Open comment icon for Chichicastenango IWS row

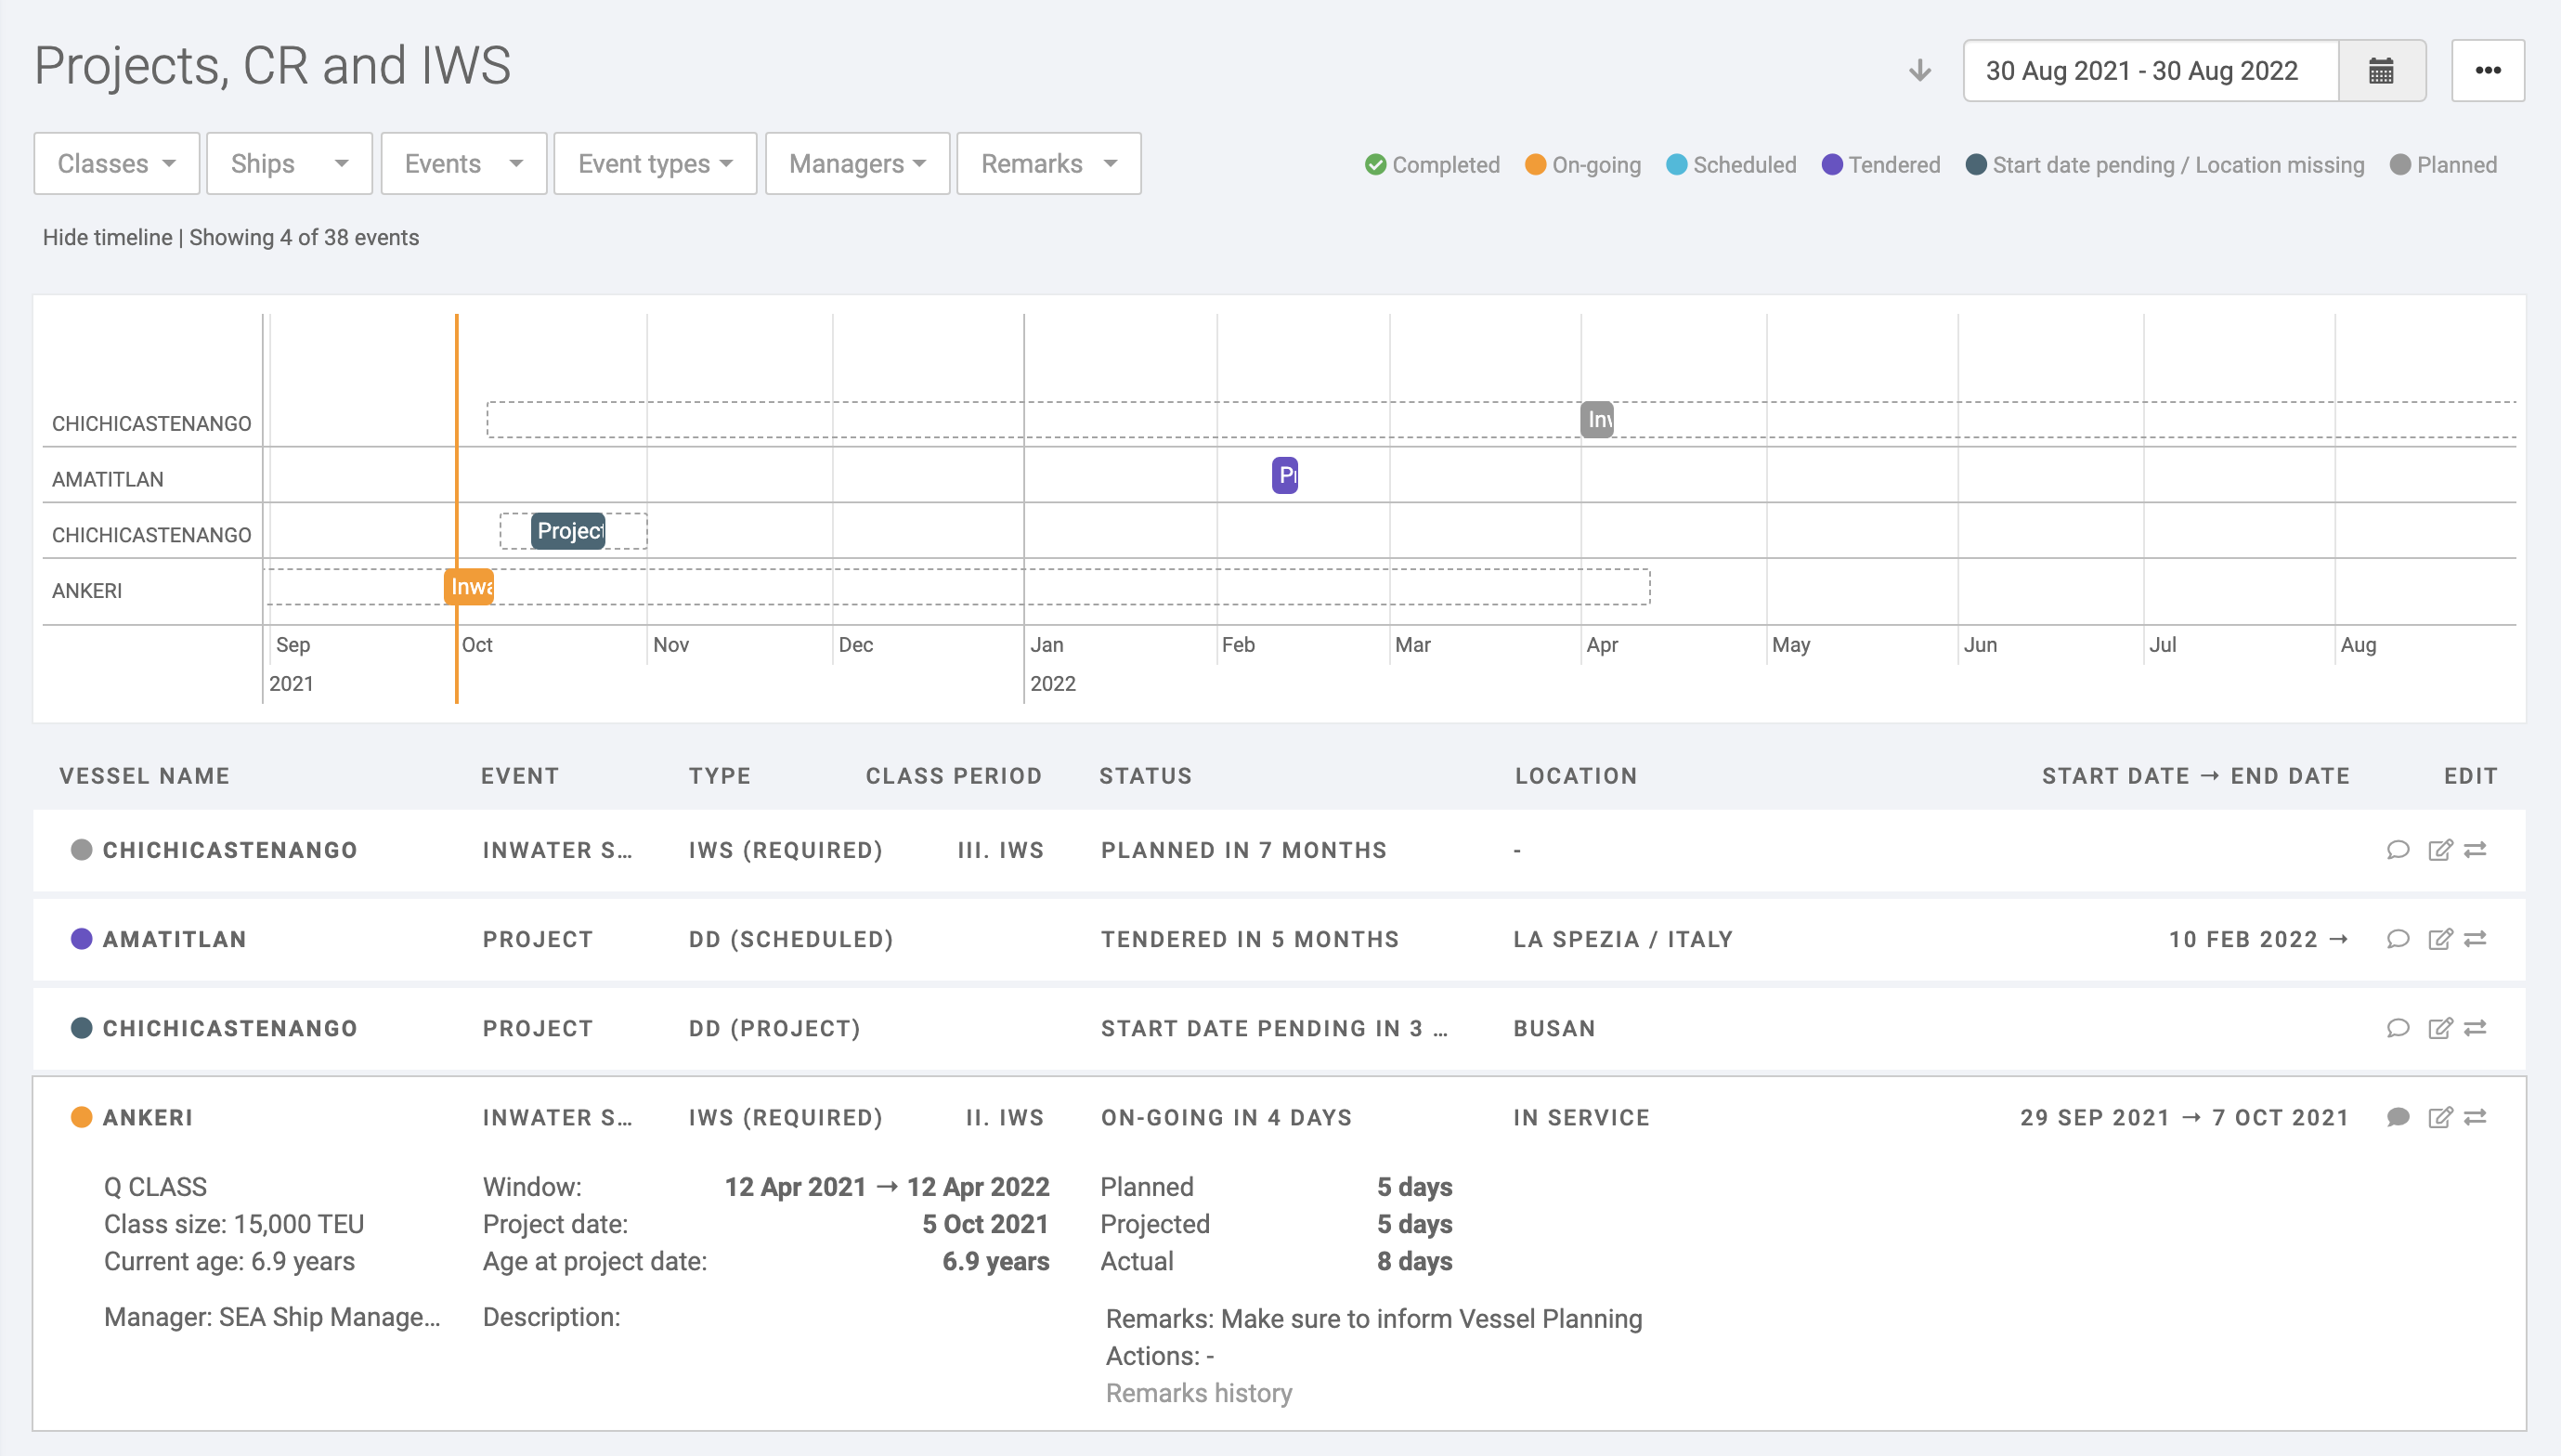coord(2397,850)
